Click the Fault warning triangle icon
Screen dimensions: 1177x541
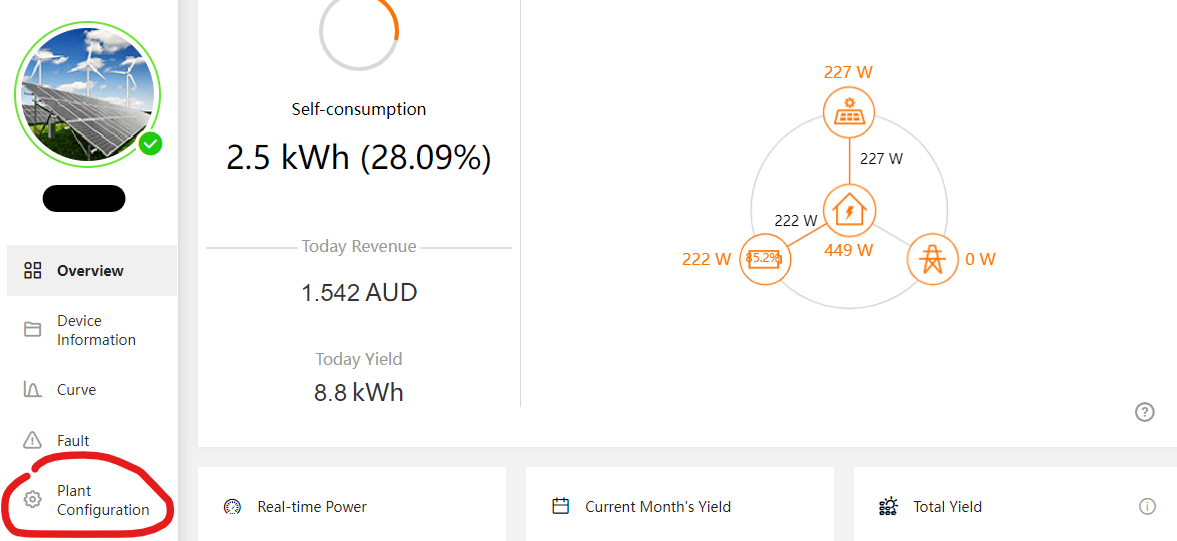(x=32, y=440)
